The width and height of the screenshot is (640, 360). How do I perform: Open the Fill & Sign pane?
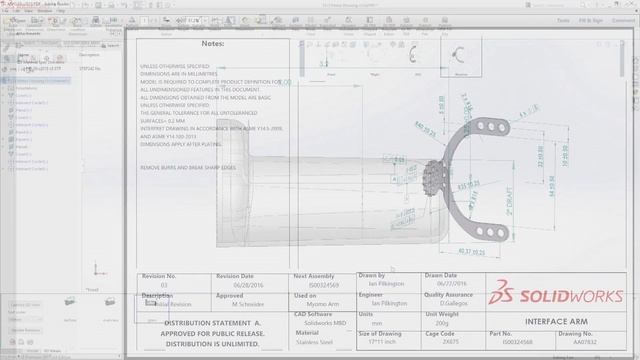pyautogui.click(x=591, y=20)
